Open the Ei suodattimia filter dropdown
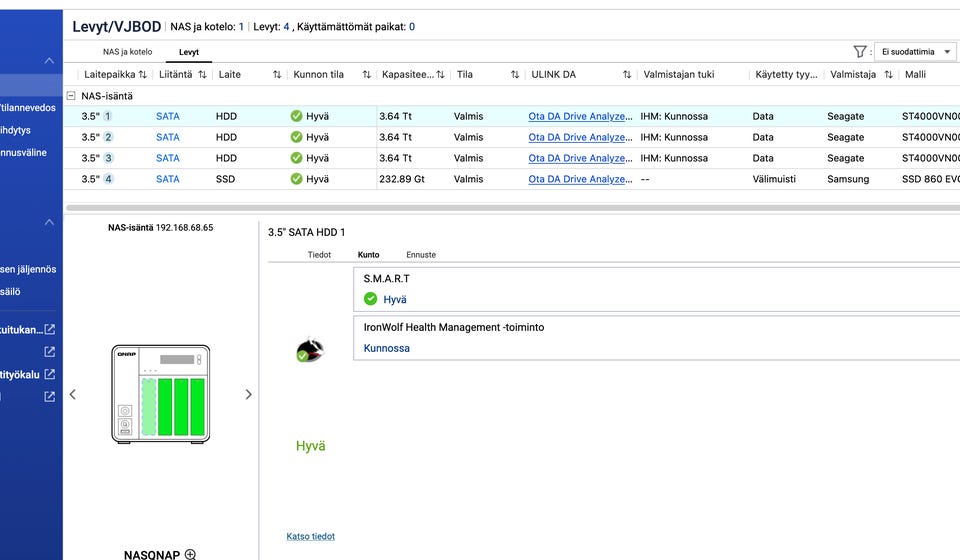Viewport: 960px width, 560px height. [x=915, y=52]
